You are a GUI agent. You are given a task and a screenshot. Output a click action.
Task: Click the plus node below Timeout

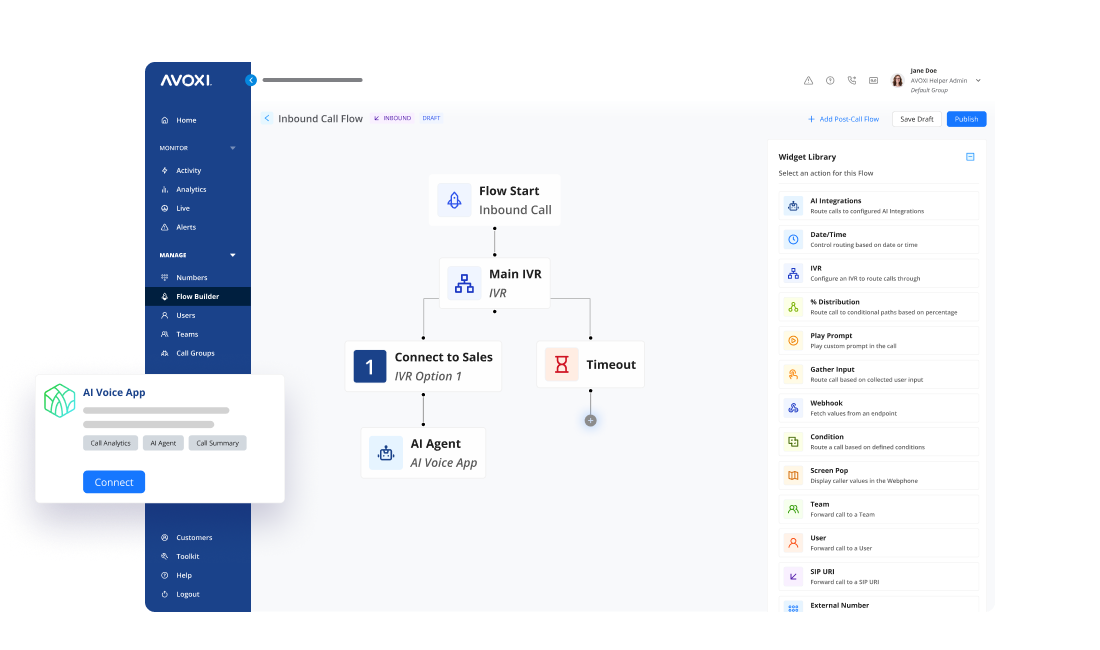click(x=590, y=420)
